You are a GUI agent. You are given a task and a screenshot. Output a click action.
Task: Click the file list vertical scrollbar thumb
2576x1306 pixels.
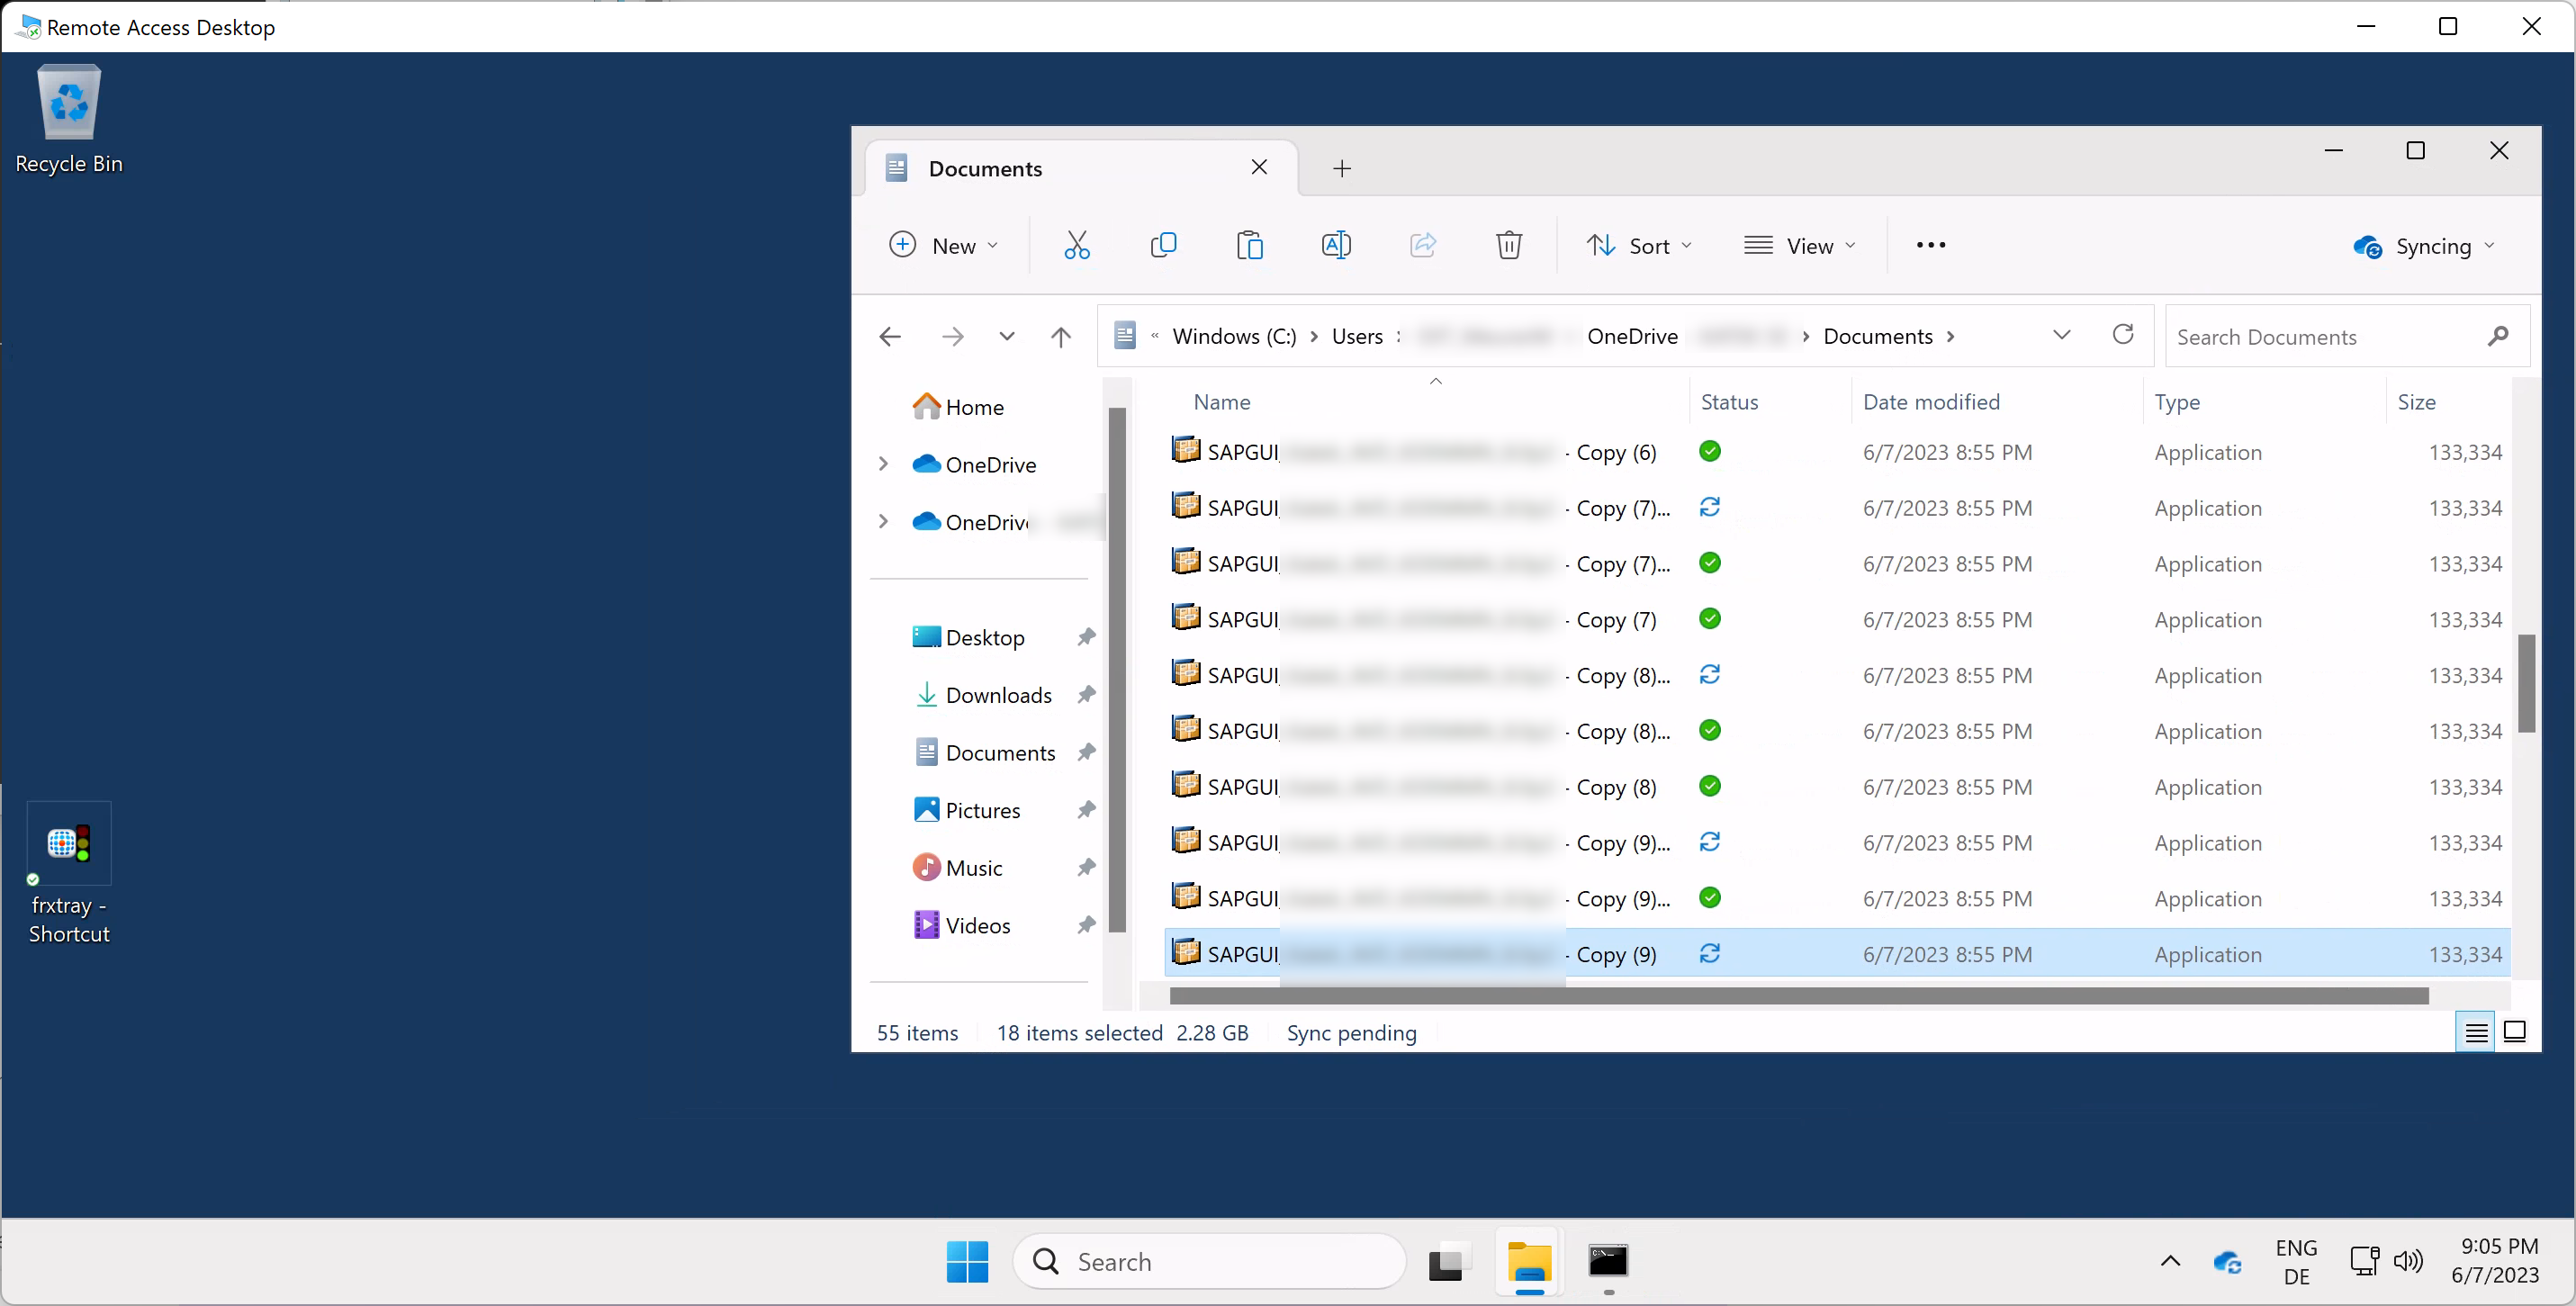coord(2526,683)
